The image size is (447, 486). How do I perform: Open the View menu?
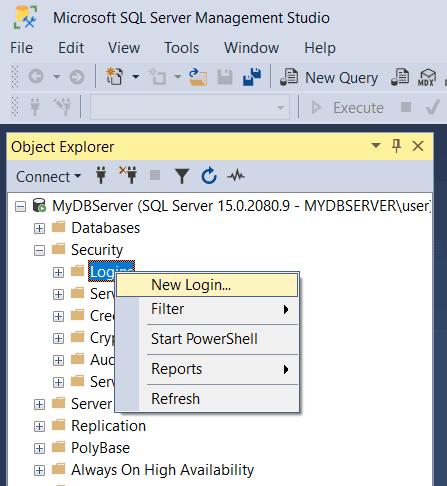point(124,48)
